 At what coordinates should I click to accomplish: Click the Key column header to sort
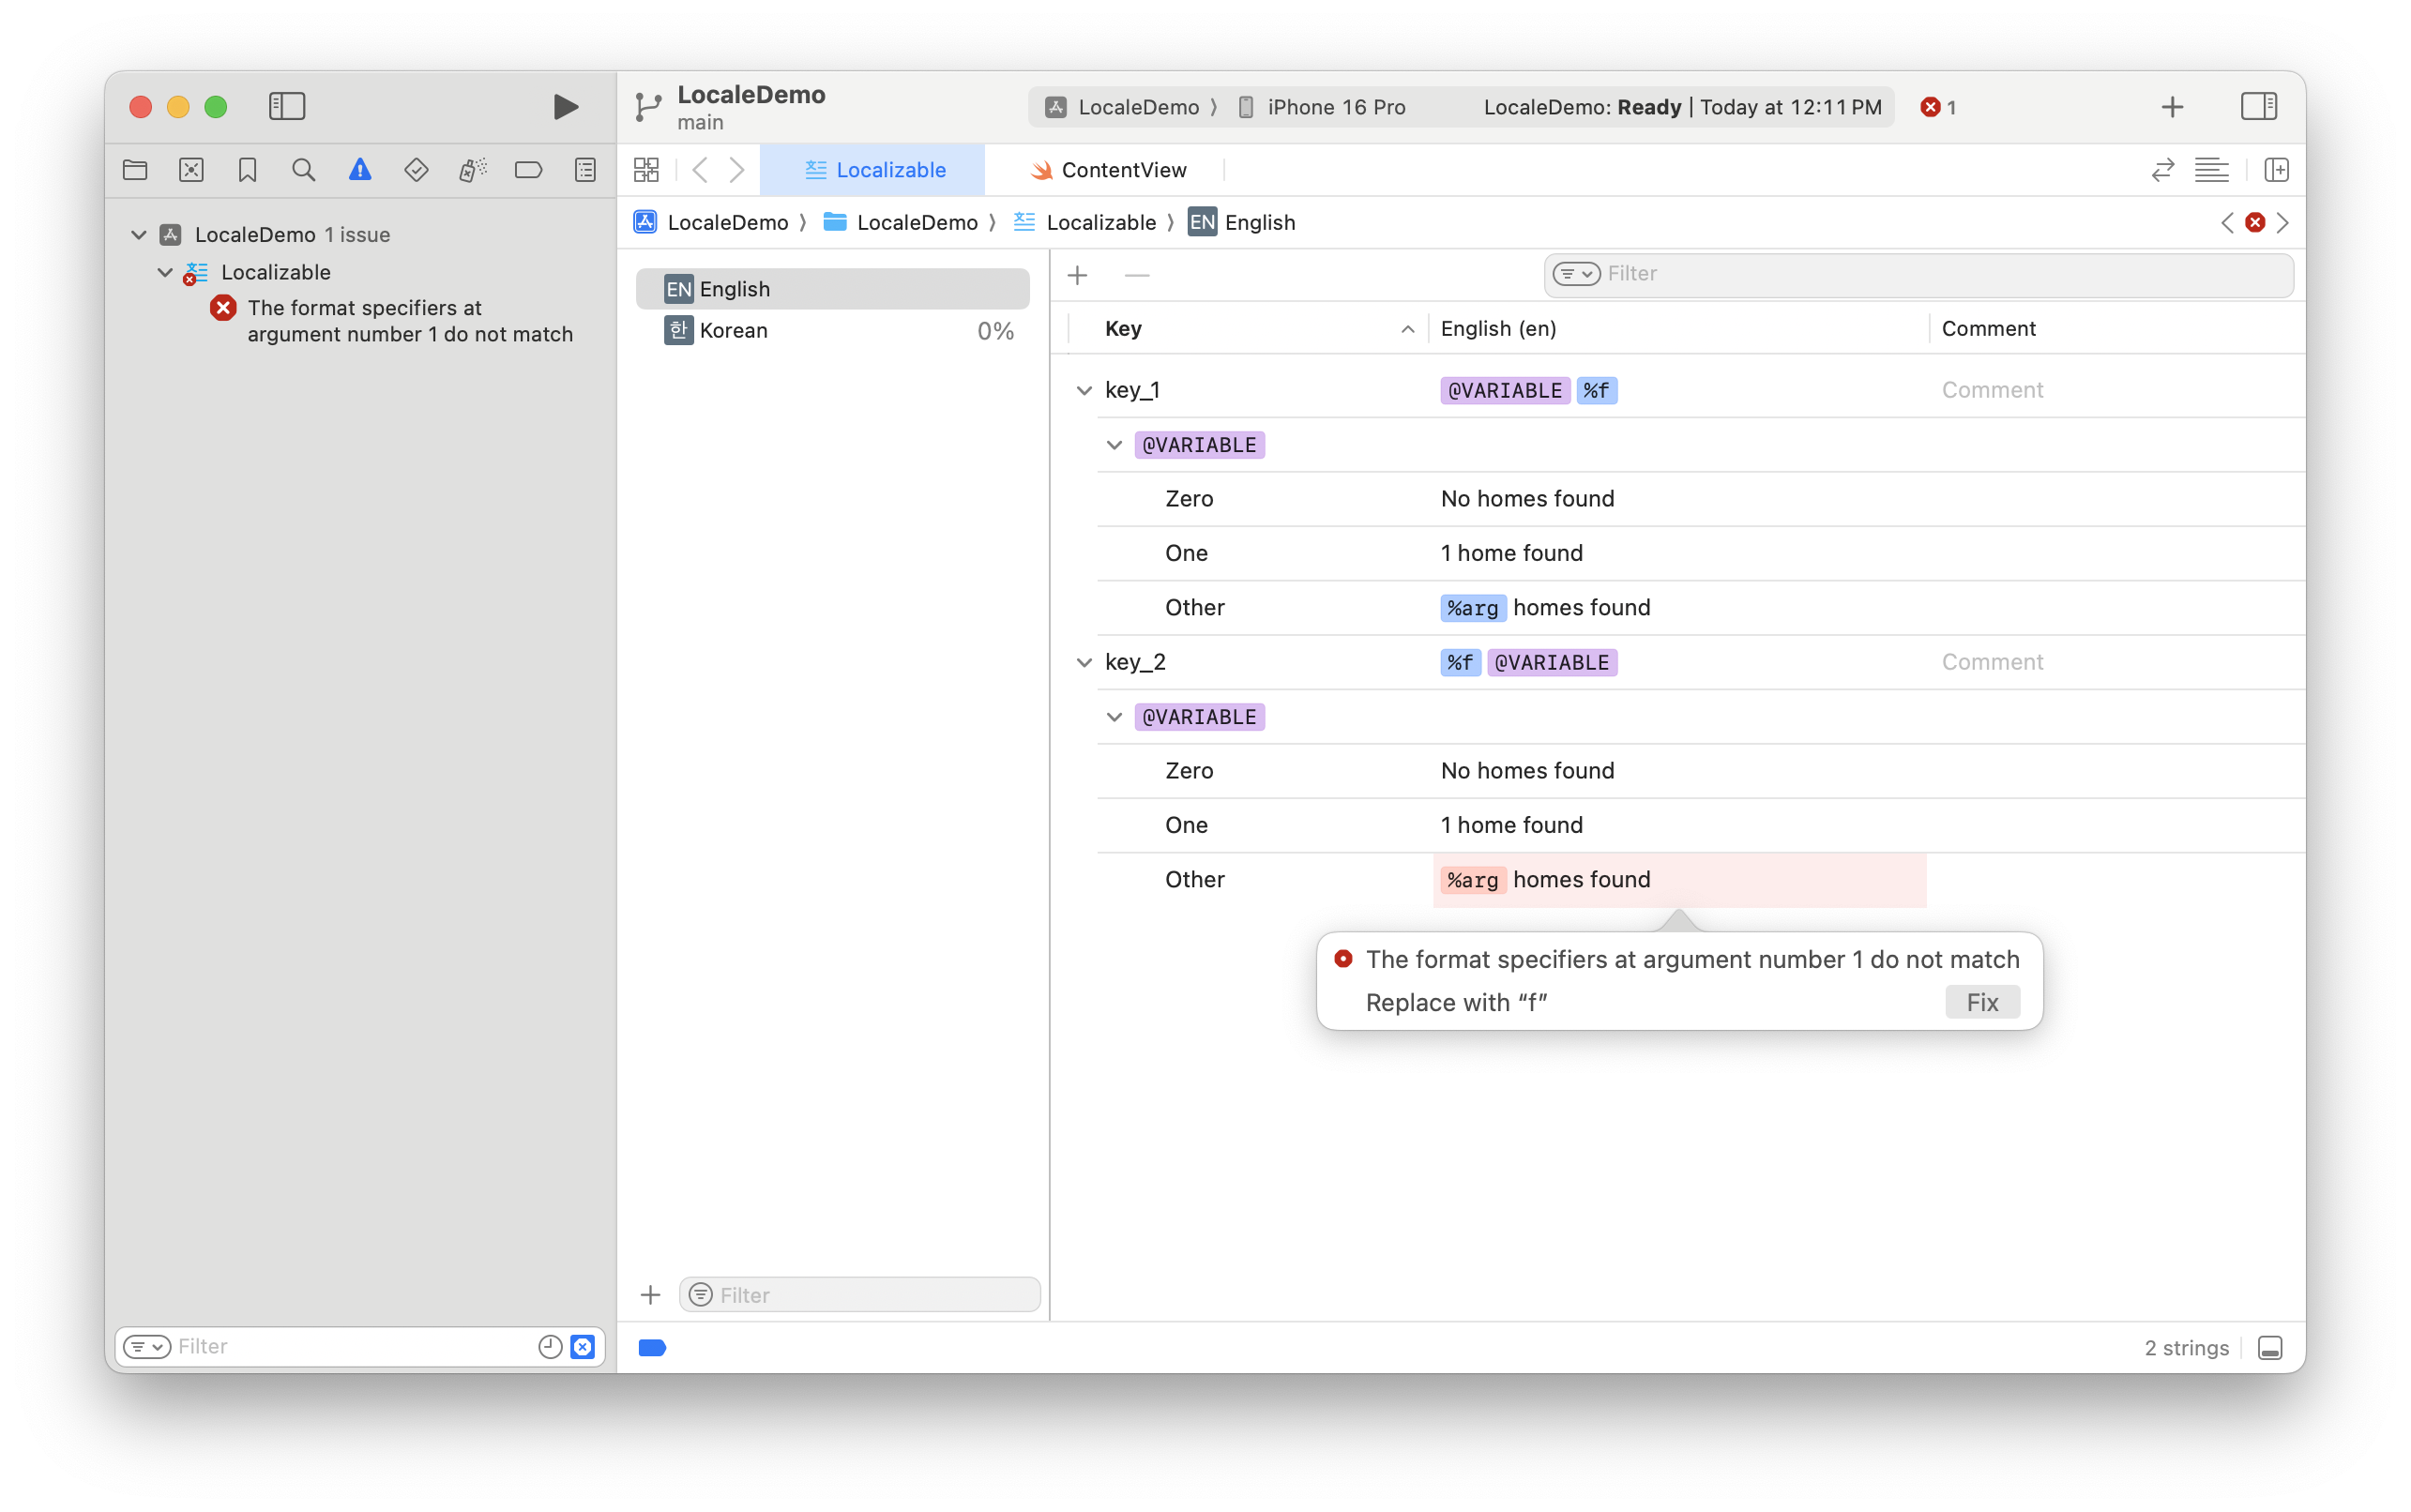click(x=1123, y=329)
